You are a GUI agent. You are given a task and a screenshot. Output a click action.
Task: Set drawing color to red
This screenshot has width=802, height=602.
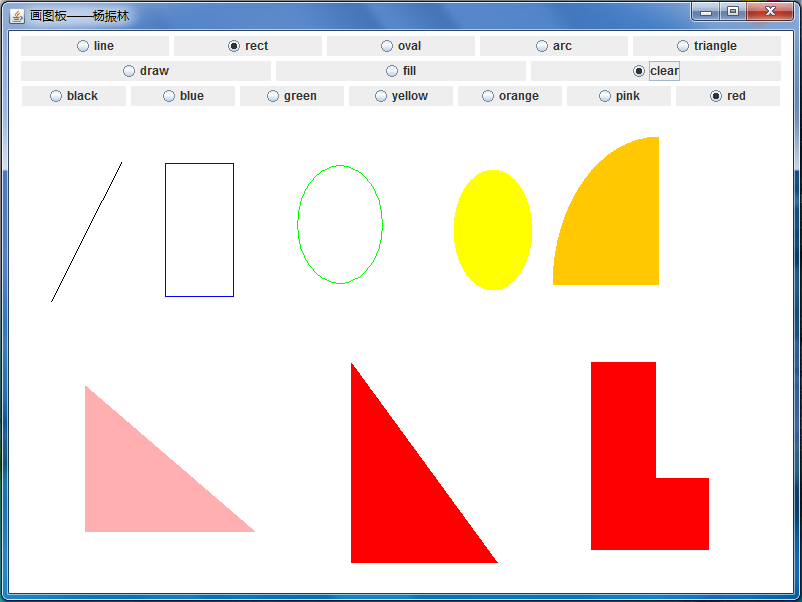point(728,96)
